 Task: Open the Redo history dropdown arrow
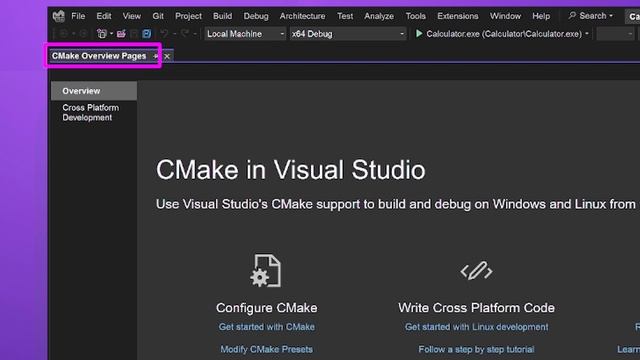tap(195, 34)
